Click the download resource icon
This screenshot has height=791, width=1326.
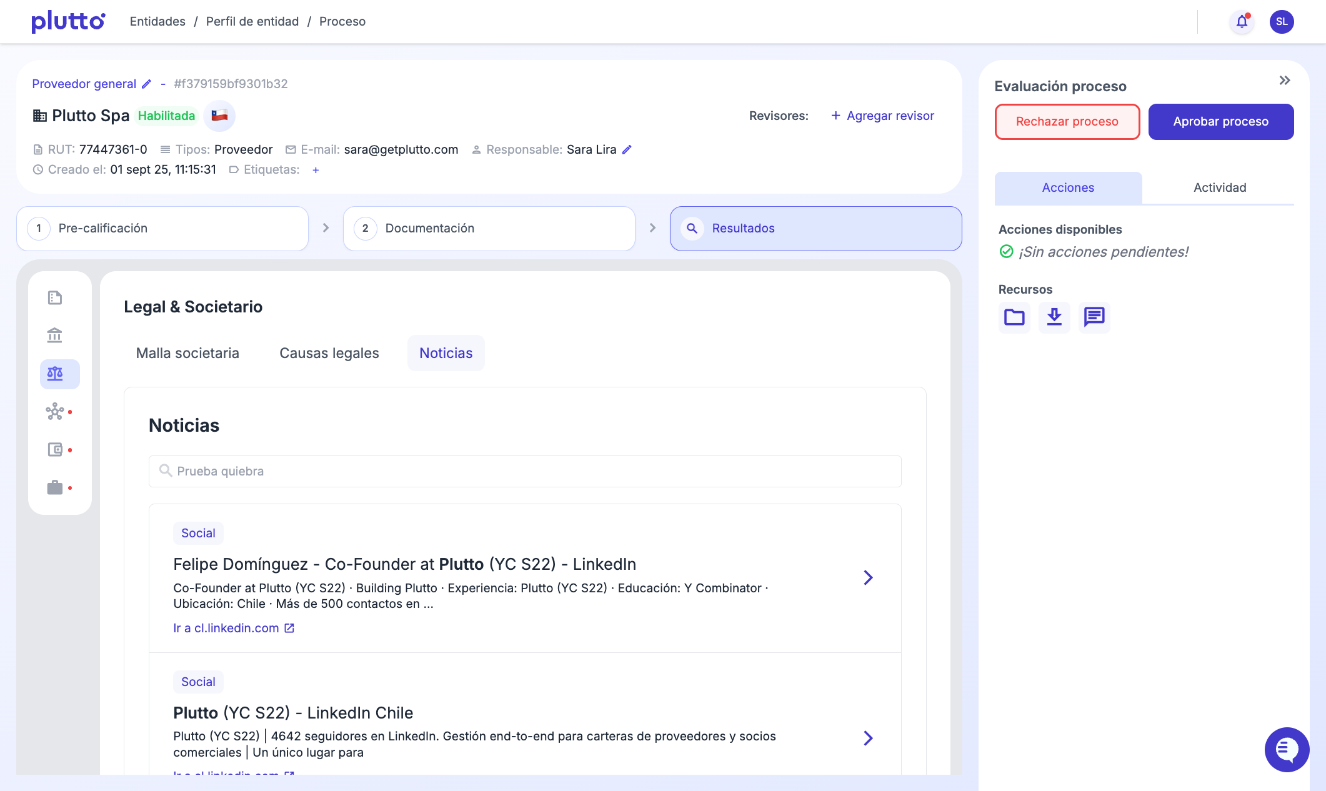click(x=1054, y=318)
